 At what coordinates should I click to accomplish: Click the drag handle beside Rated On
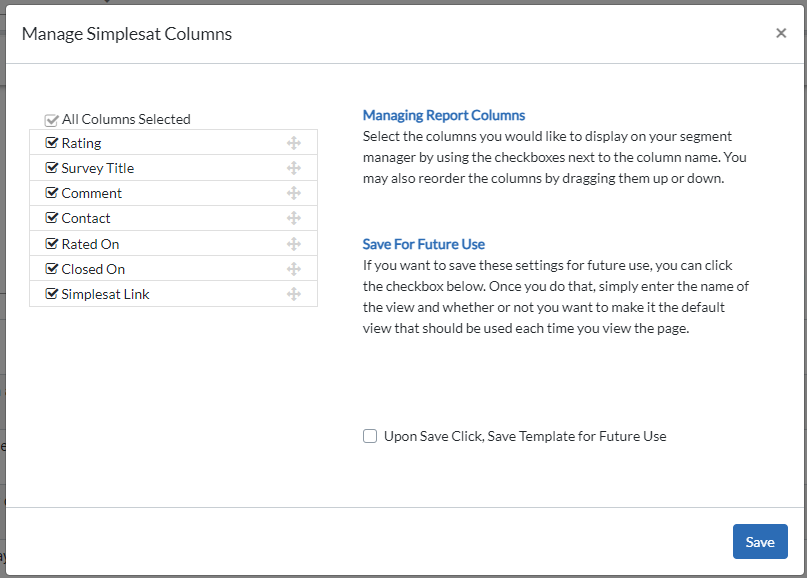[x=294, y=243]
